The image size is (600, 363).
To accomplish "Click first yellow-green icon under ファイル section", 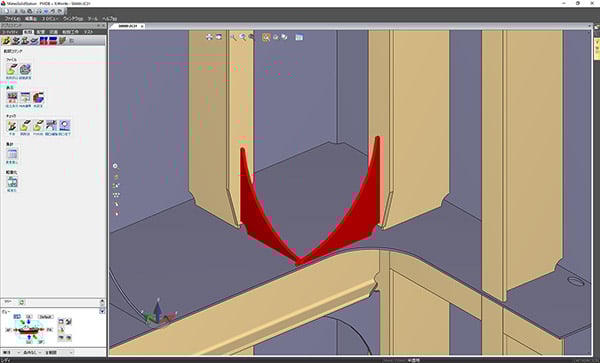I will tap(12, 70).
